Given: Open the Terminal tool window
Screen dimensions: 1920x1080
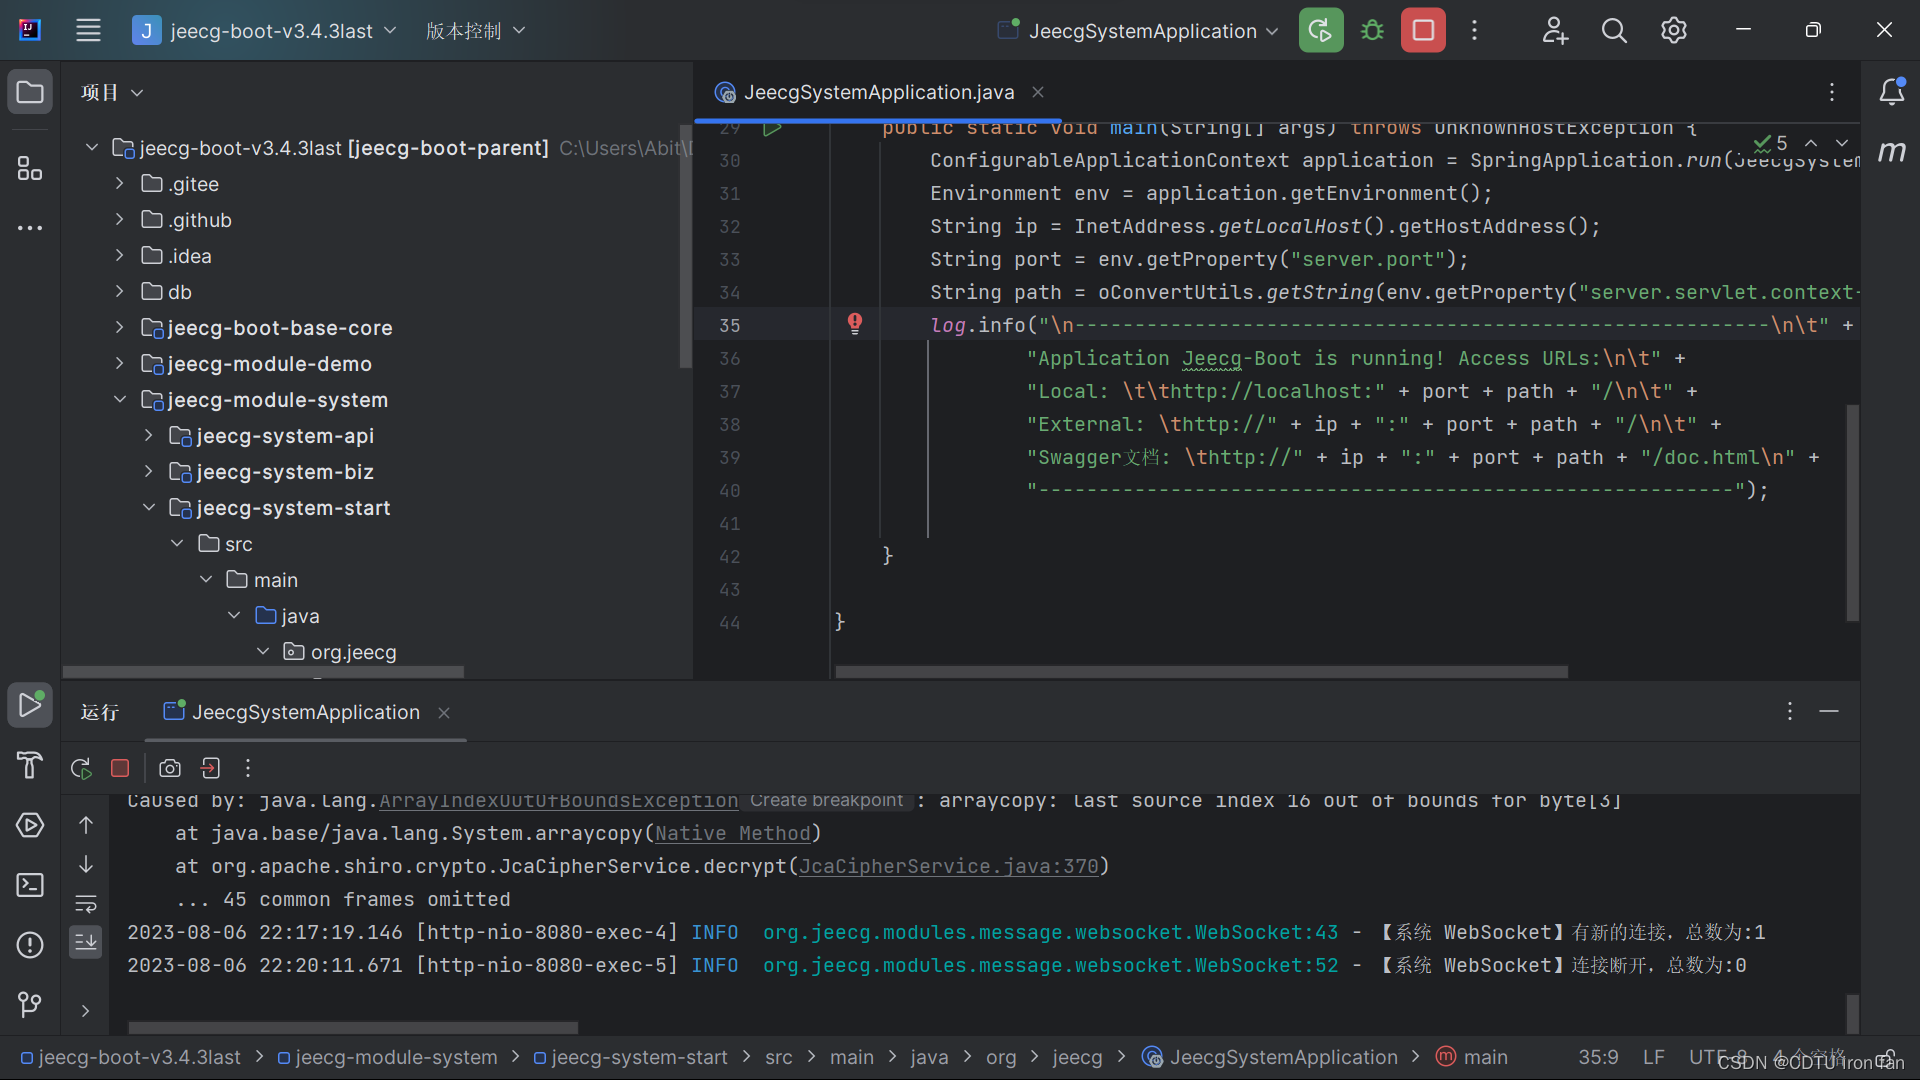Looking at the screenshot, I should pyautogui.click(x=30, y=885).
